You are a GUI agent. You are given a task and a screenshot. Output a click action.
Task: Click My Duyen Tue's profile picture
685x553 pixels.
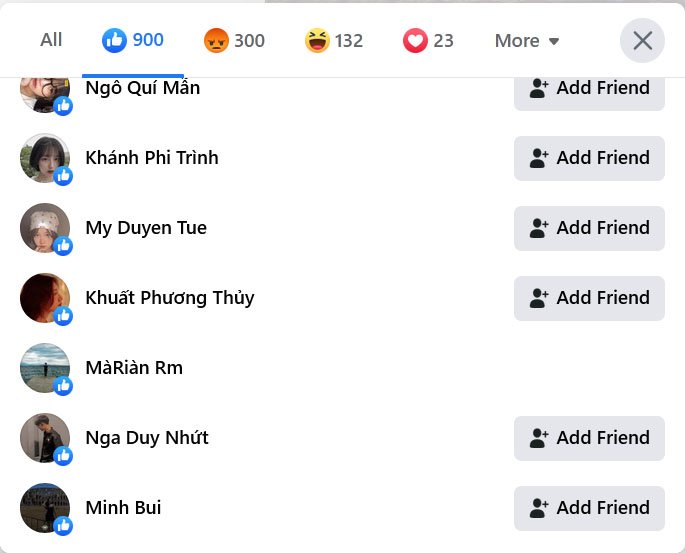(45, 228)
